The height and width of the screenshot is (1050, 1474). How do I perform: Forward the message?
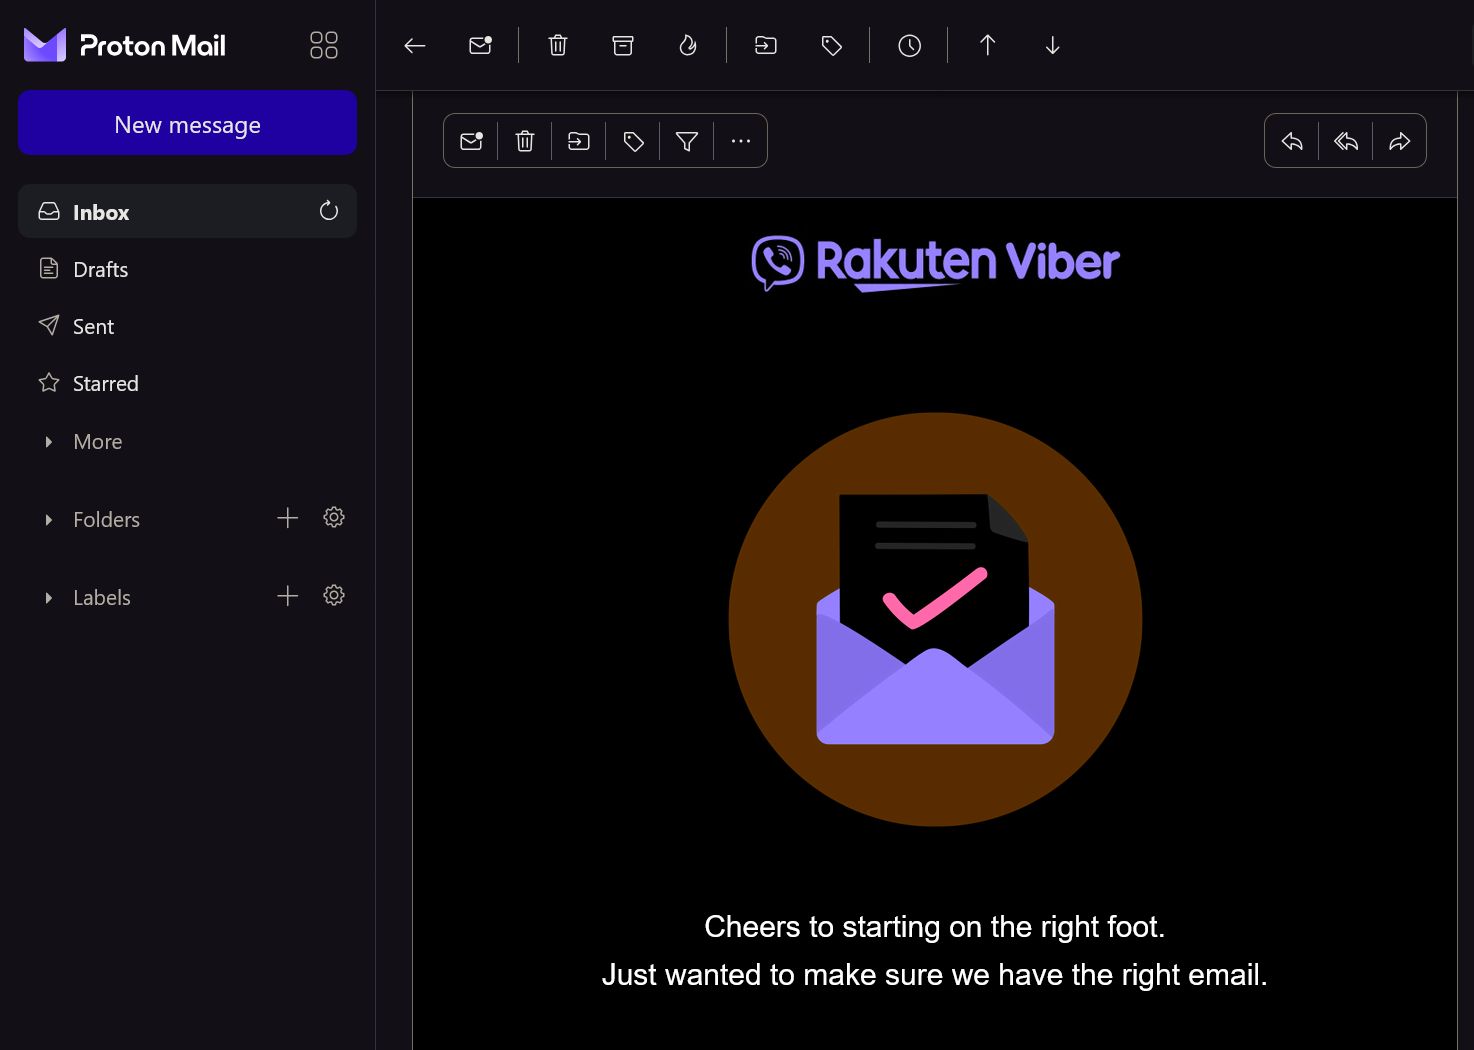click(1400, 141)
